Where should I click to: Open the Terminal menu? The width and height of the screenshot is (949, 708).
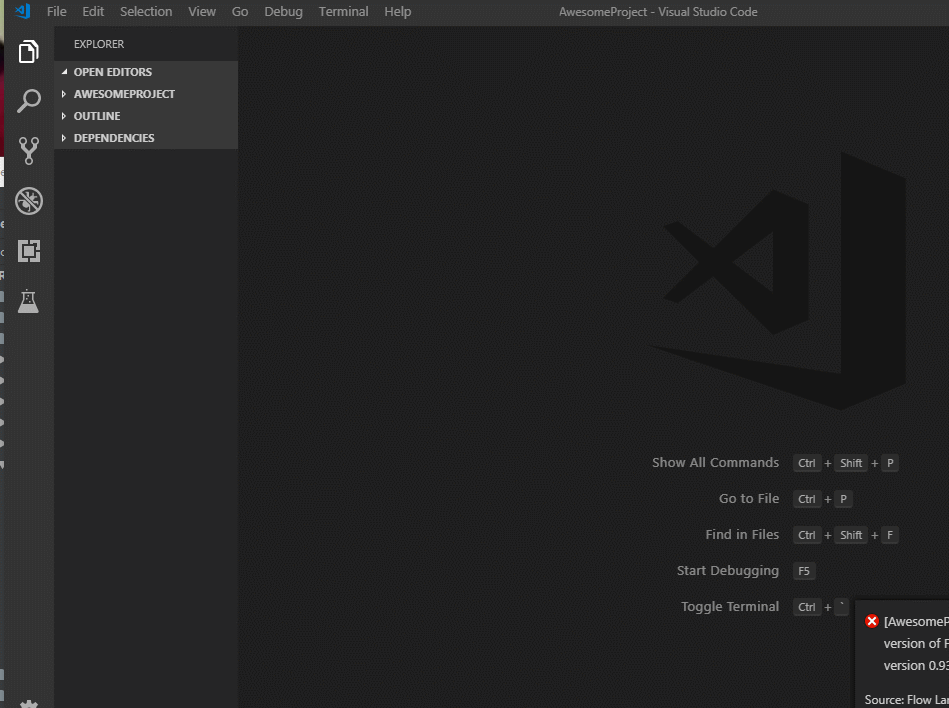coord(343,11)
